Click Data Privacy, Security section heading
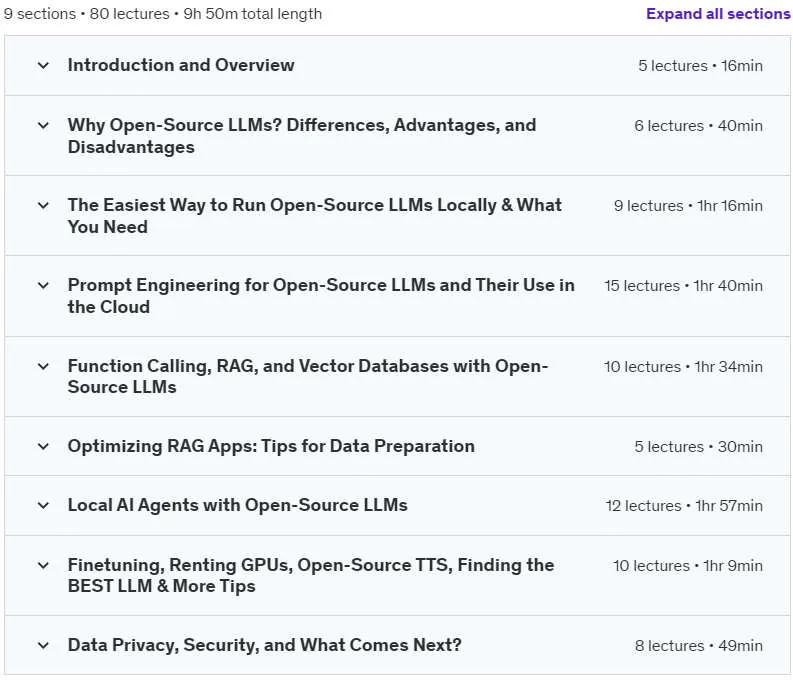Viewport: 793px width, 680px height. [265, 645]
